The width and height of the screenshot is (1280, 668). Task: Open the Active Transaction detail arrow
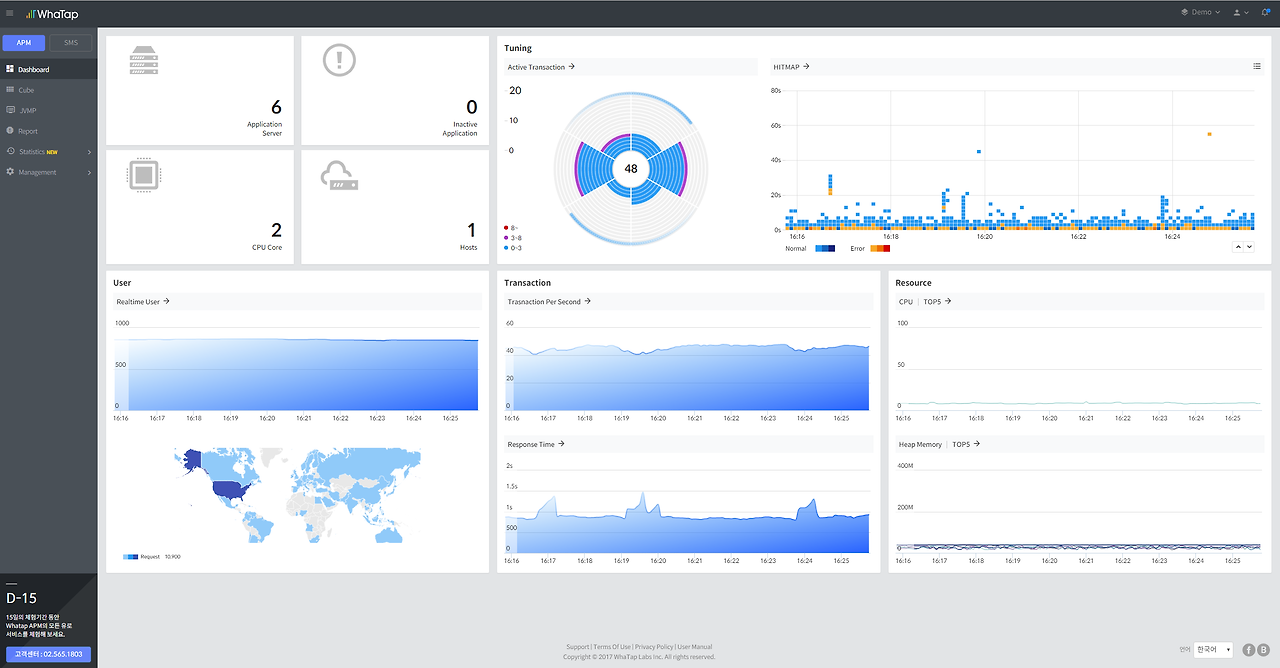click(x=572, y=67)
